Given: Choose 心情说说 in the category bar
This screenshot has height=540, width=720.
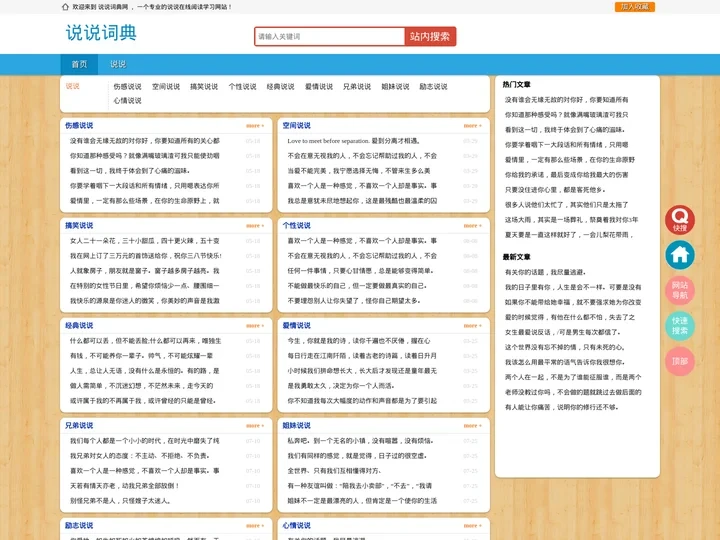Looking at the screenshot, I should [127, 101].
